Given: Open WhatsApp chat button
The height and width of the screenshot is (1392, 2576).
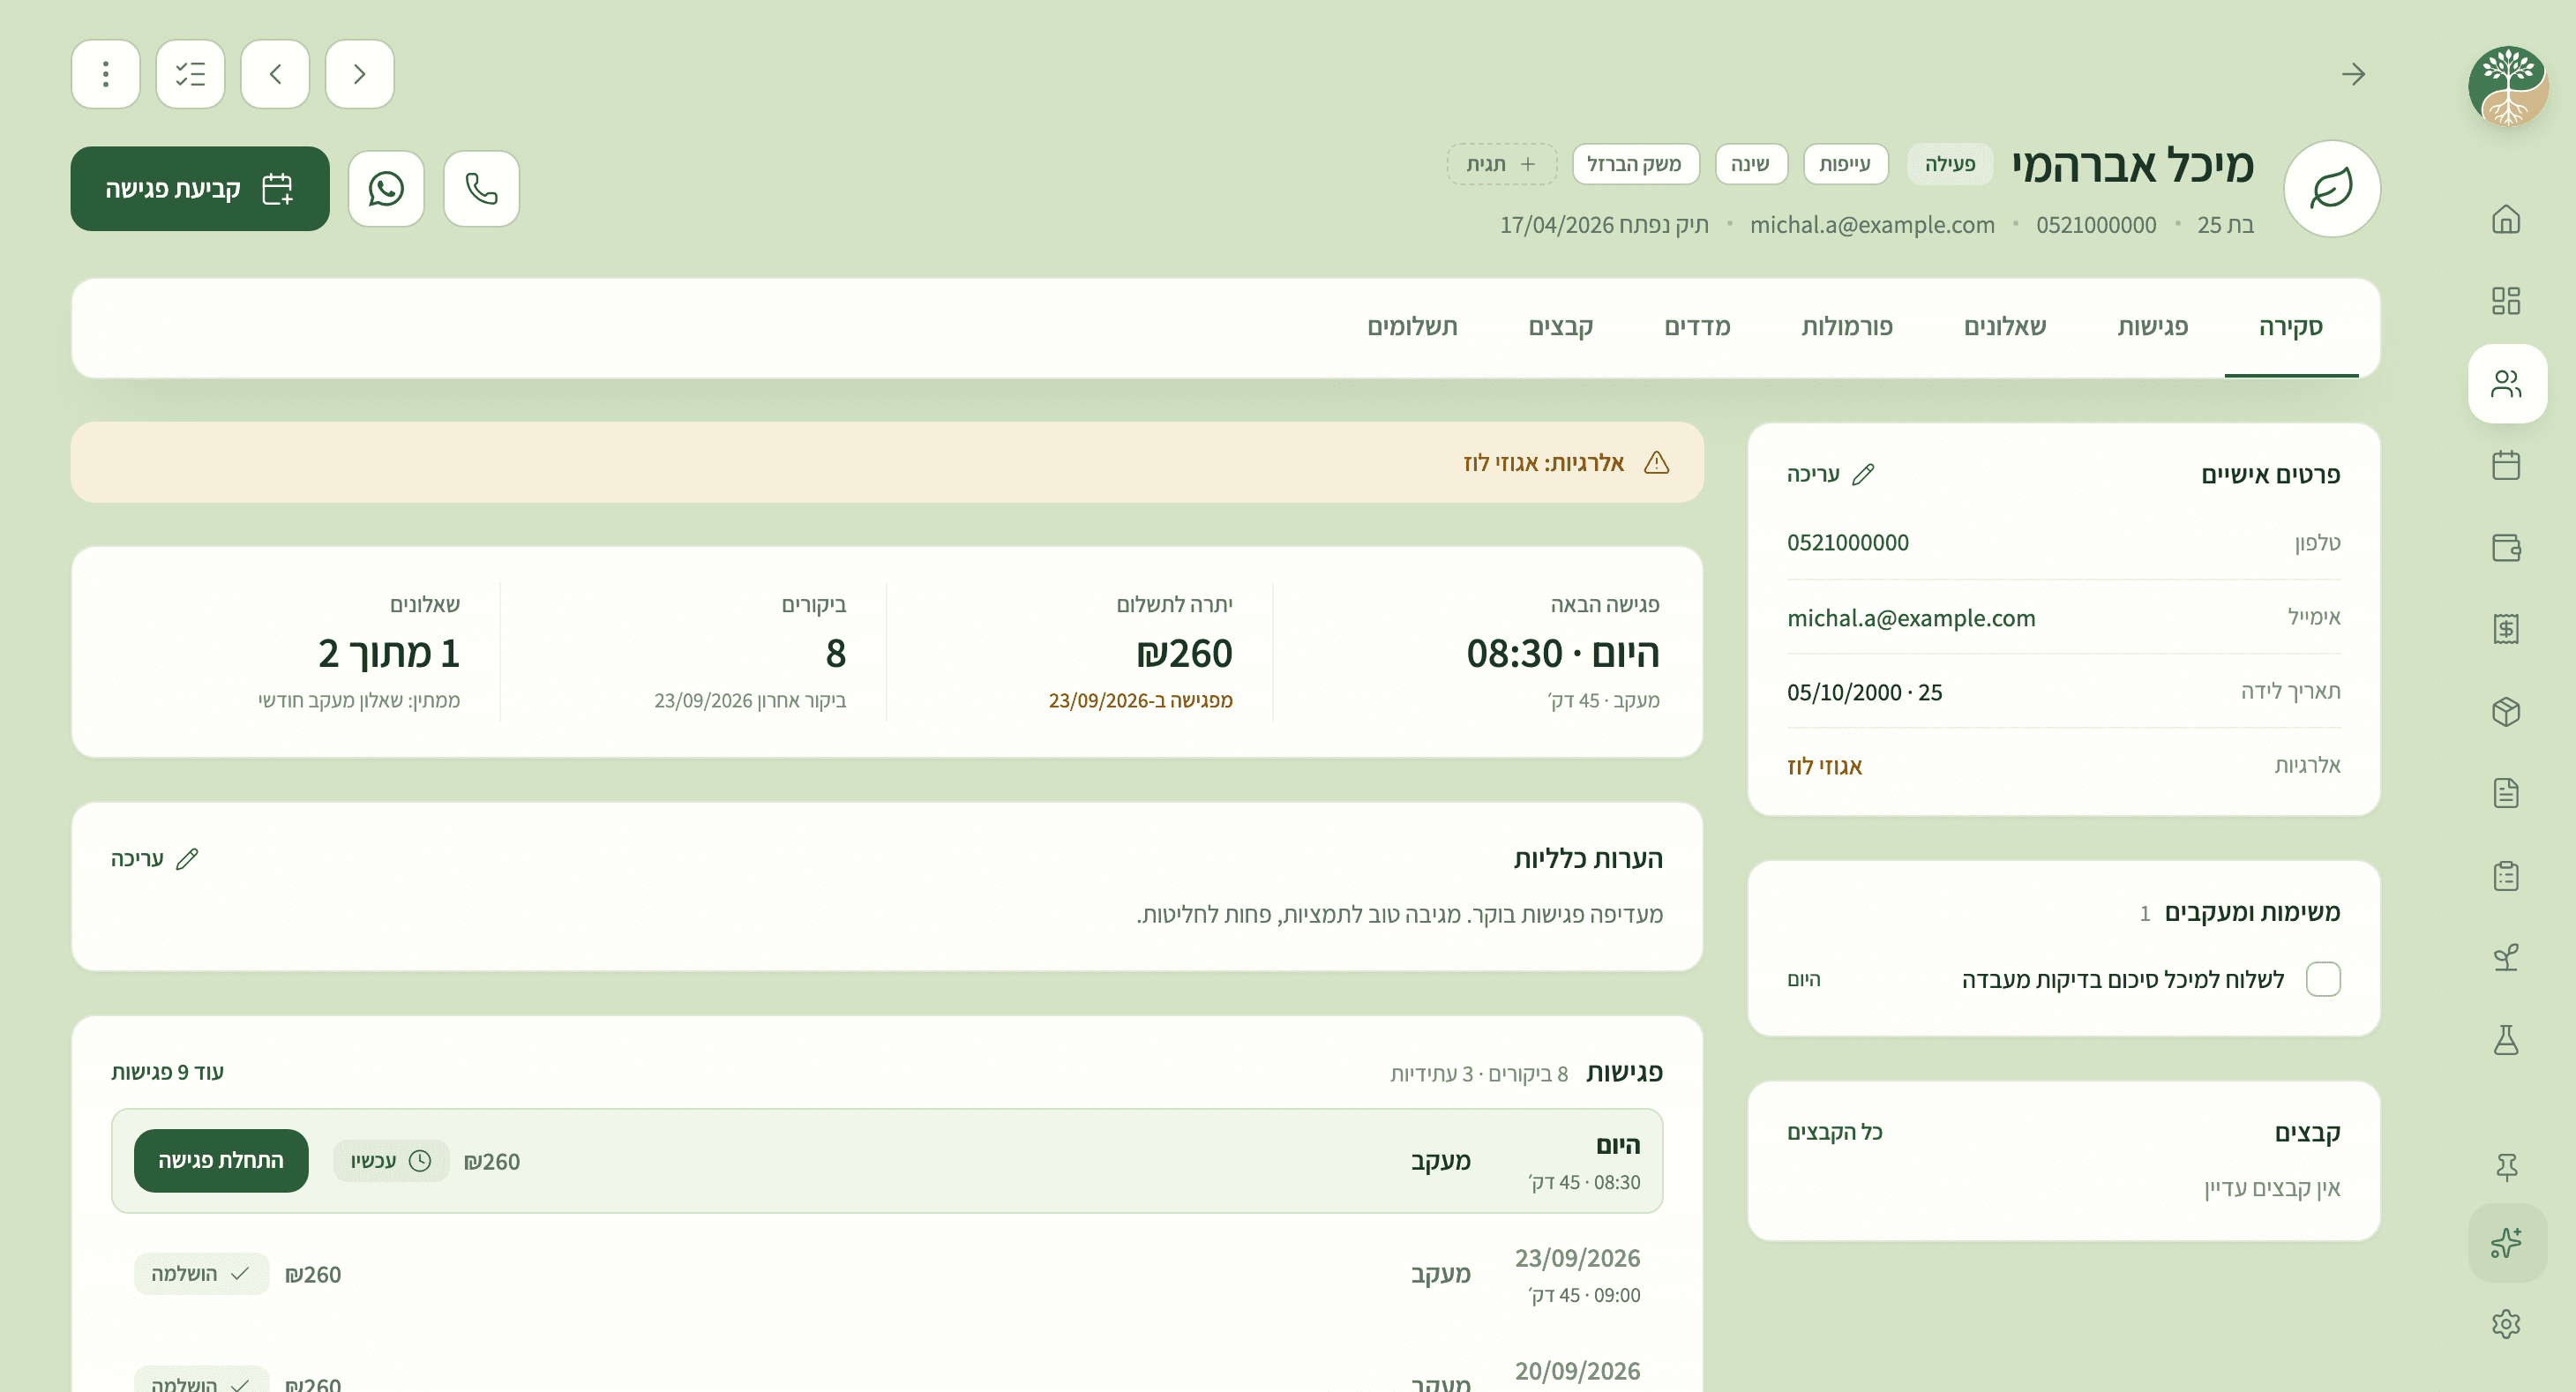Looking at the screenshot, I should [x=386, y=189].
